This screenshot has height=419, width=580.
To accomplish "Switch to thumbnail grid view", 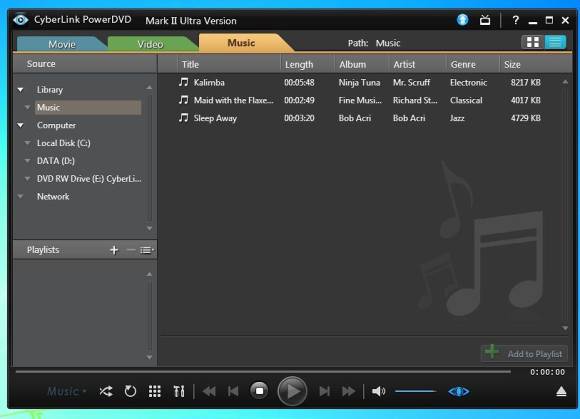I will (x=533, y=42).
